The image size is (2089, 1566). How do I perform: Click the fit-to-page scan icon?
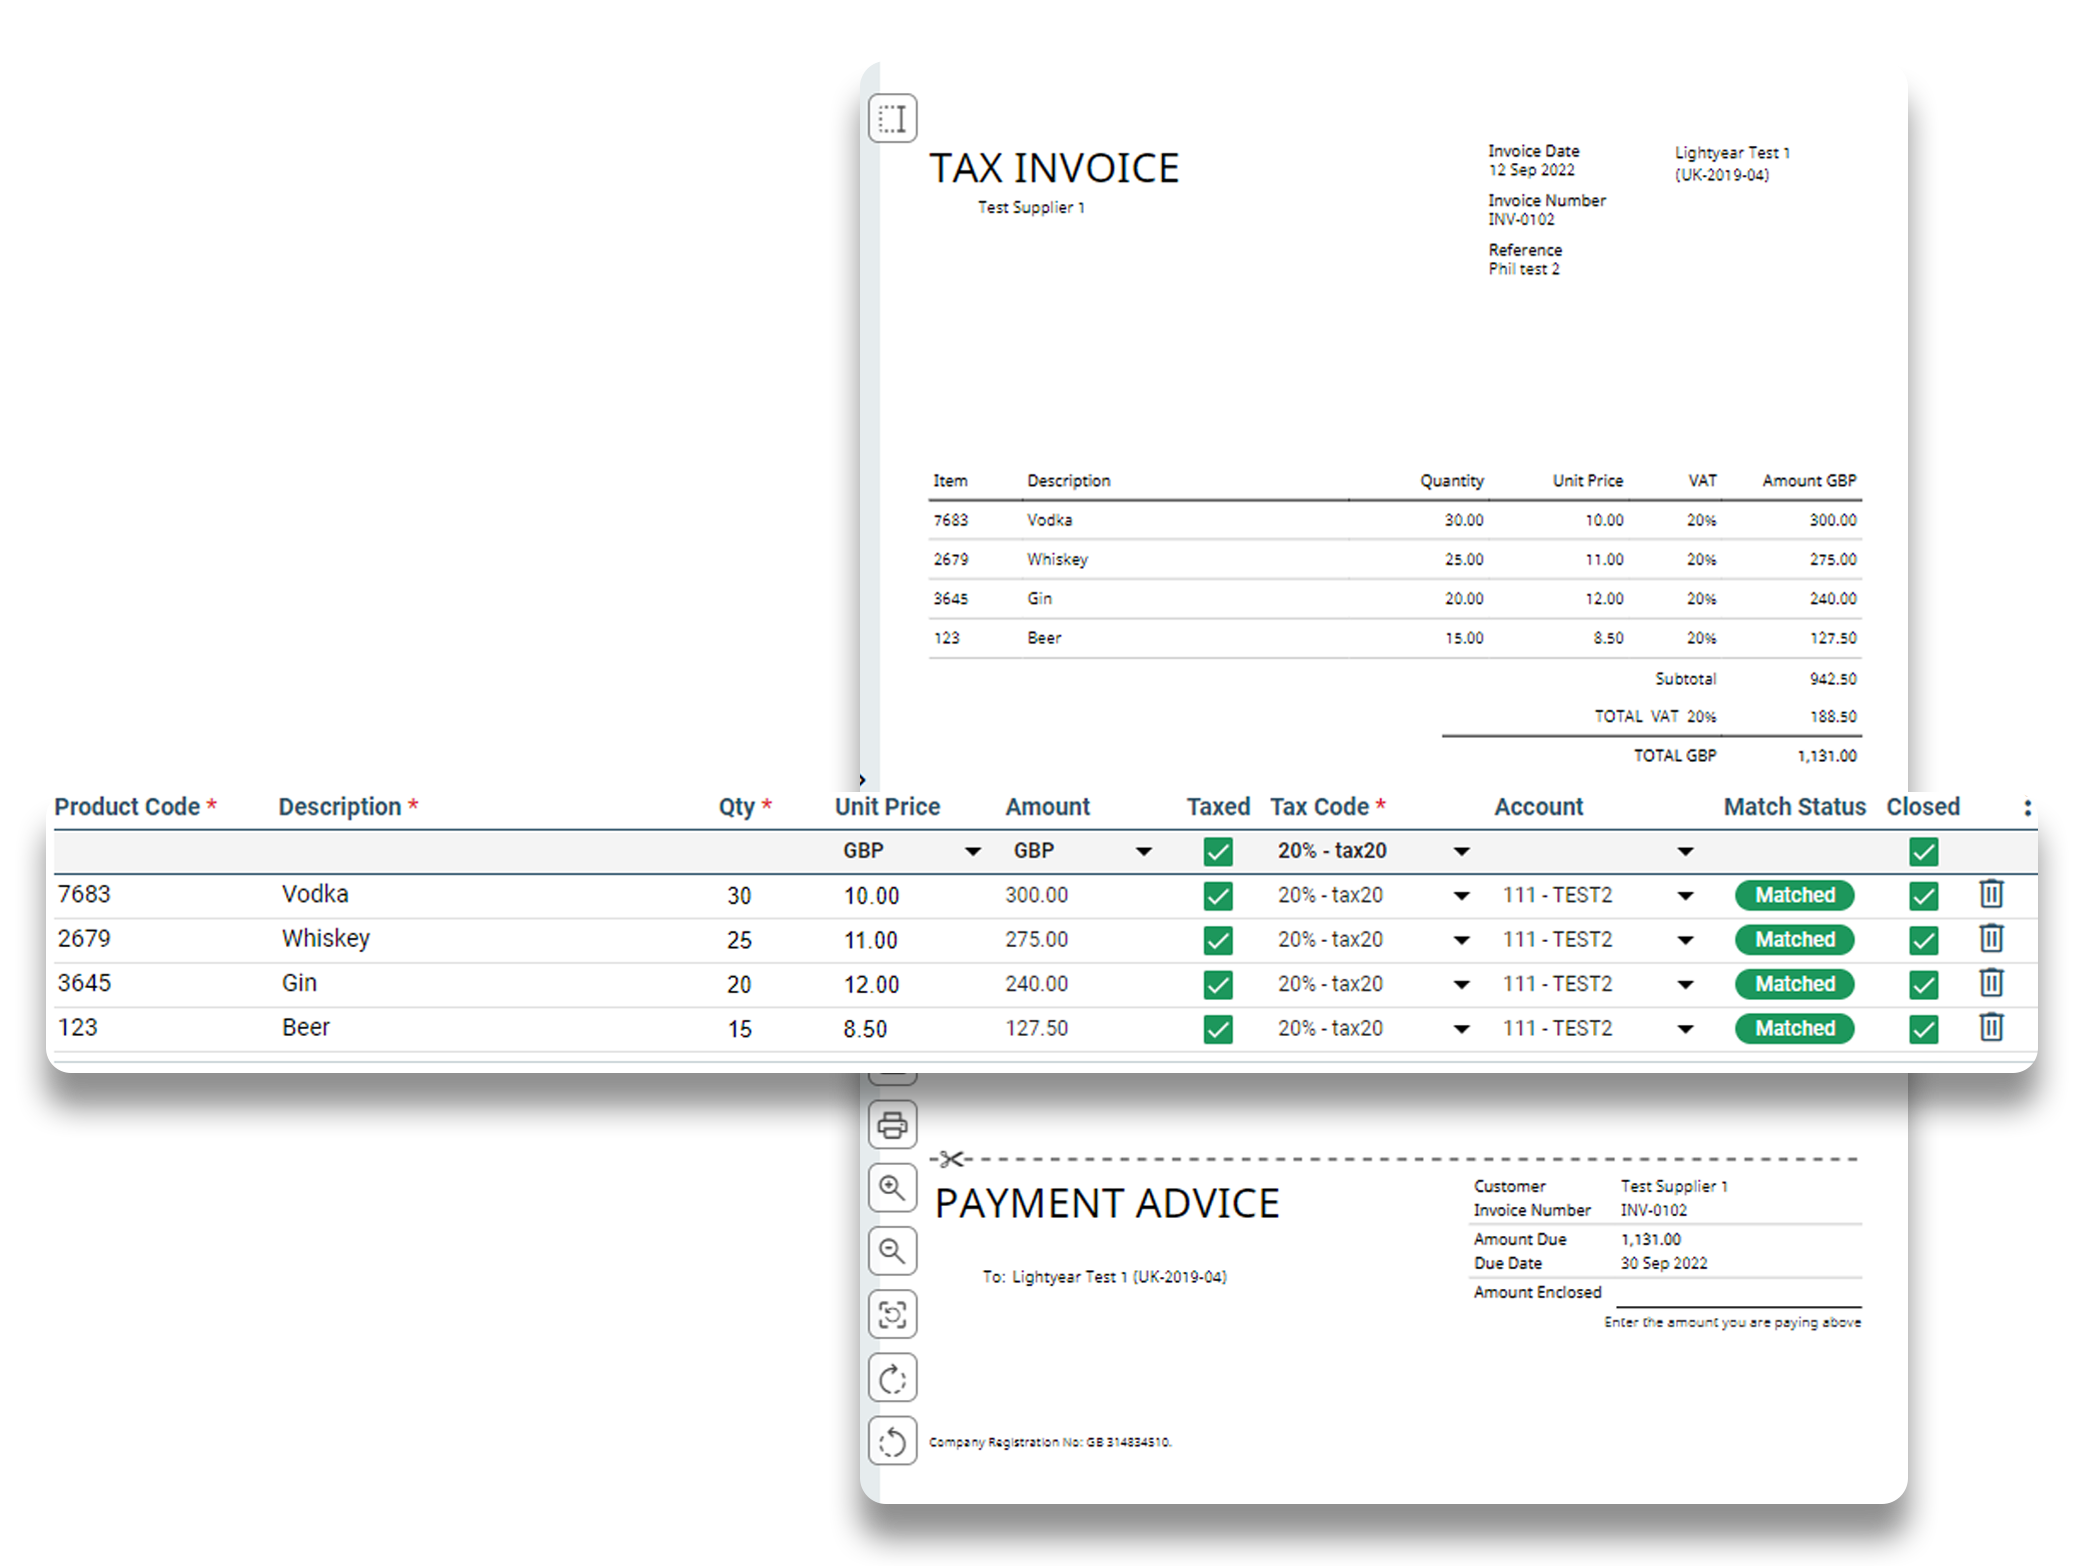(x=892, y=1314)
